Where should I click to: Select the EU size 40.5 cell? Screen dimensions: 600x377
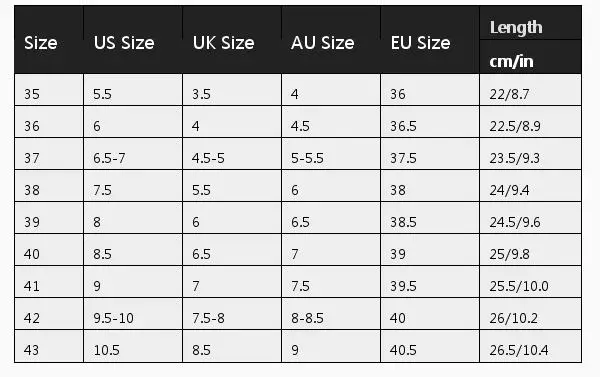coord(430,346)
